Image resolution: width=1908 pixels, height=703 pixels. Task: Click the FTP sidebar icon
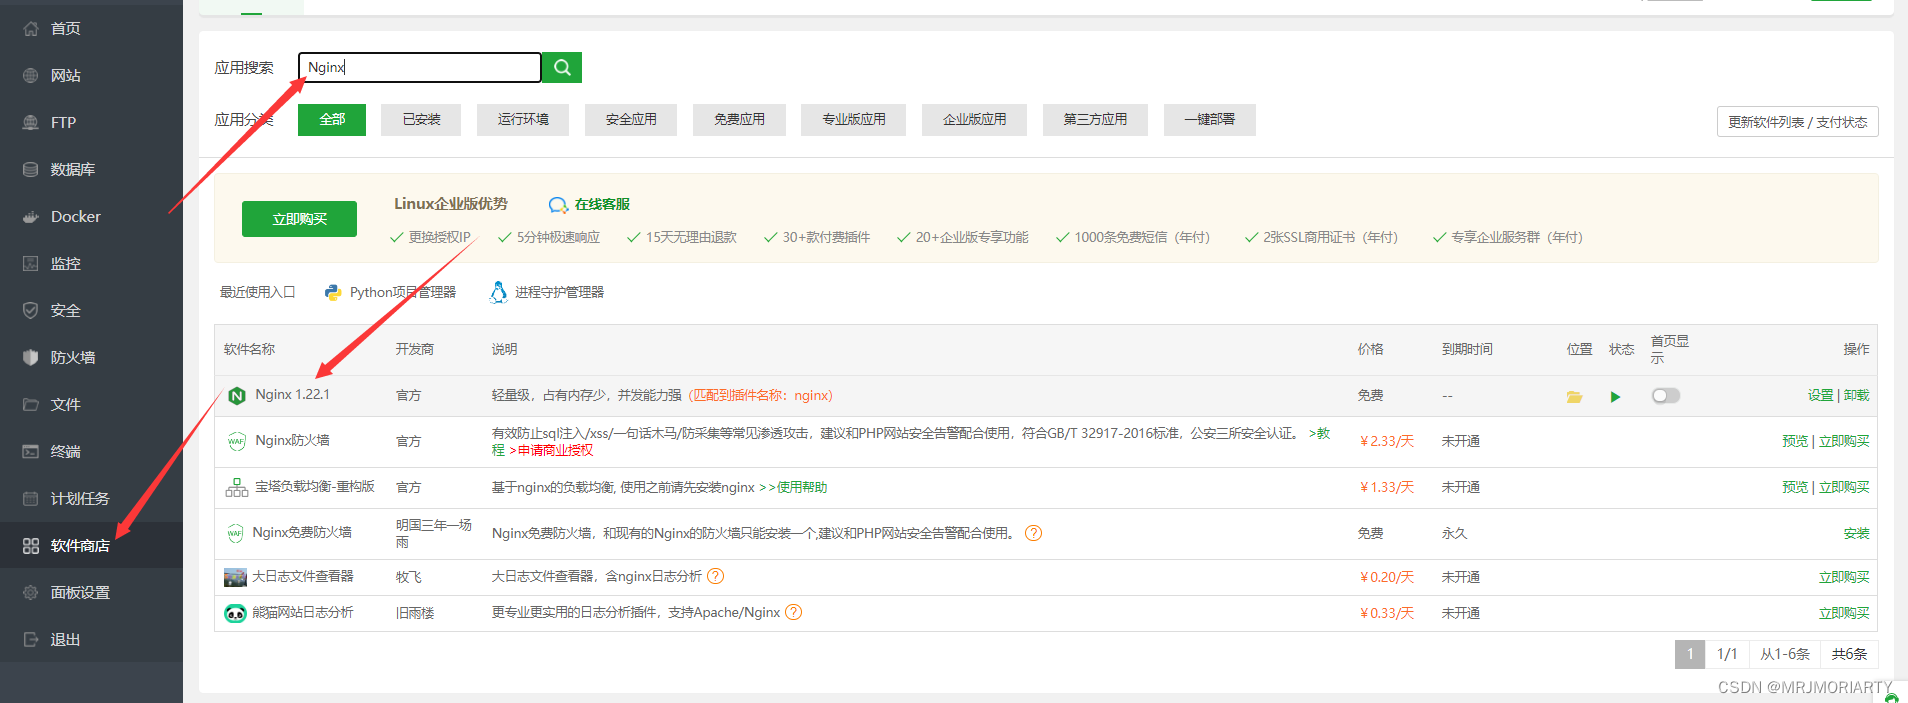31,123
